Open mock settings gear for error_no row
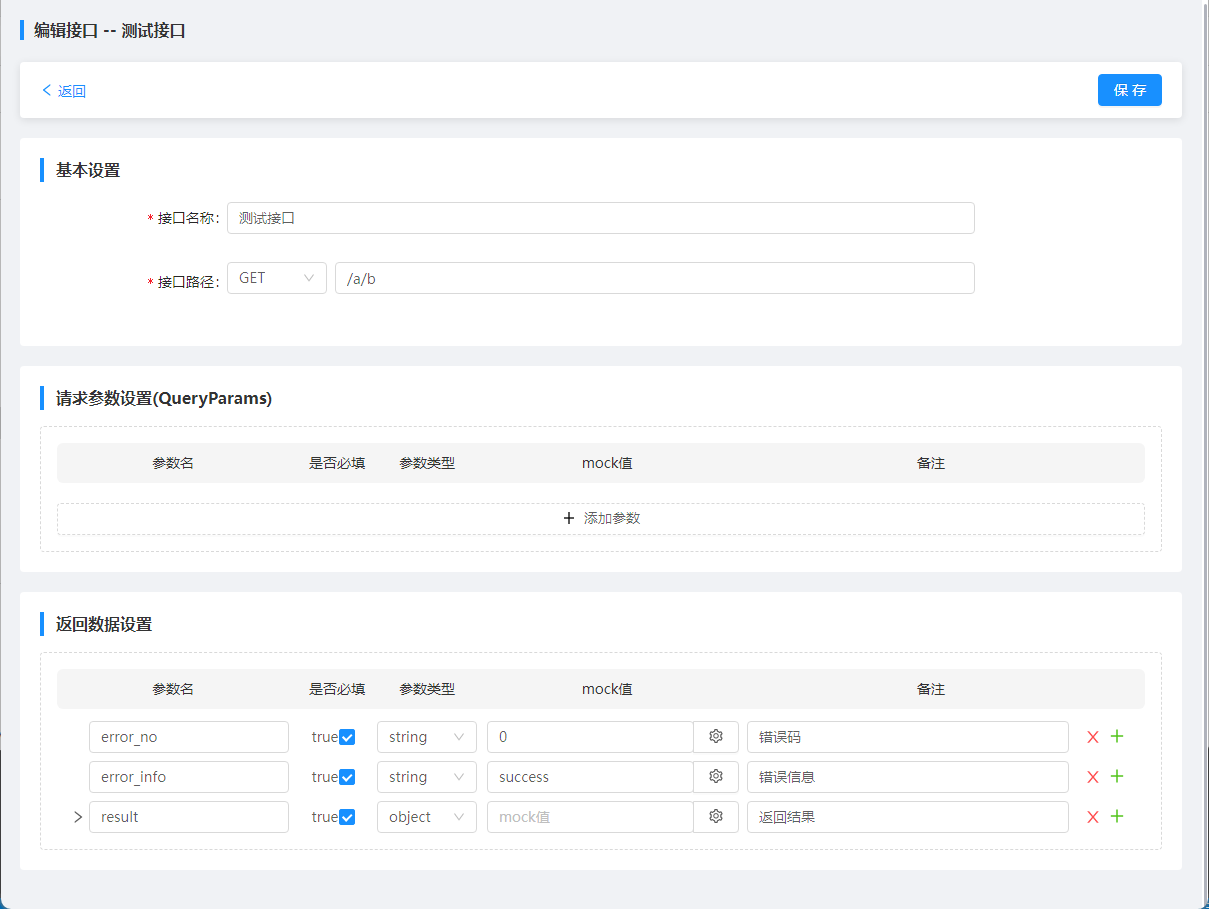Image resolution: width=1209 pixels, height=909 pixels. point(716,737)
